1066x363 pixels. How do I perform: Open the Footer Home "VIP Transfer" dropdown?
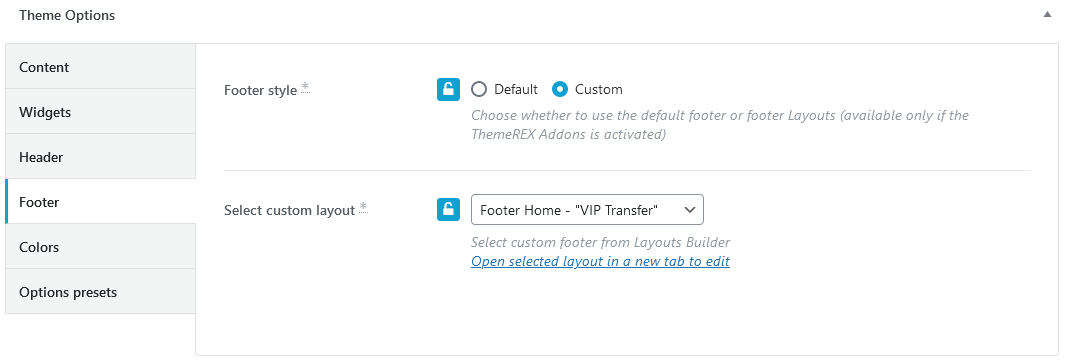587,209
